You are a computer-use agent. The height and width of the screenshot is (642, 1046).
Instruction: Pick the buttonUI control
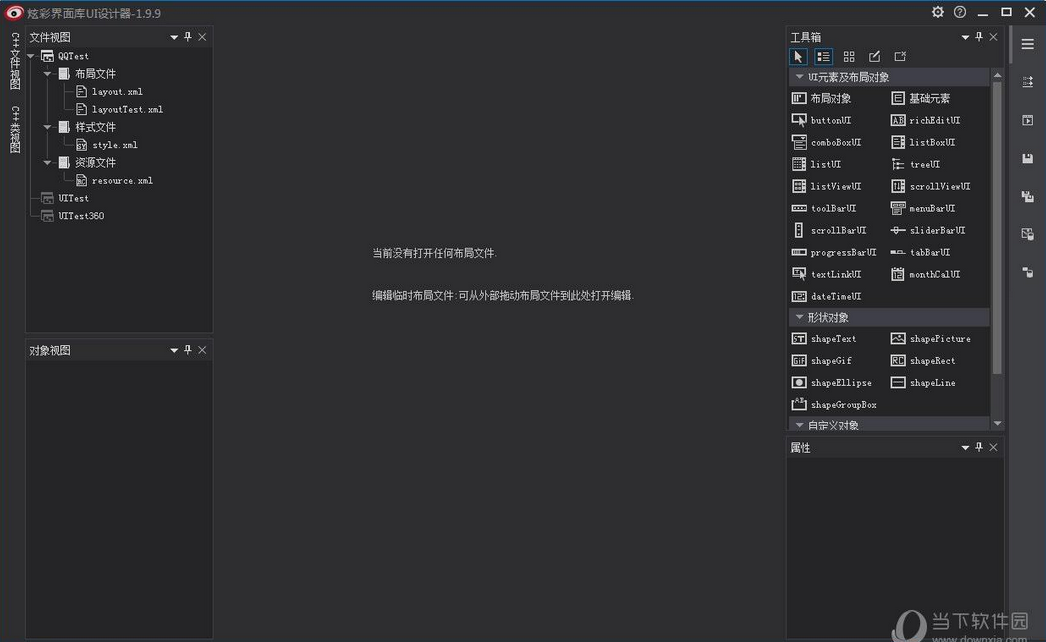[x=821, y=121]
